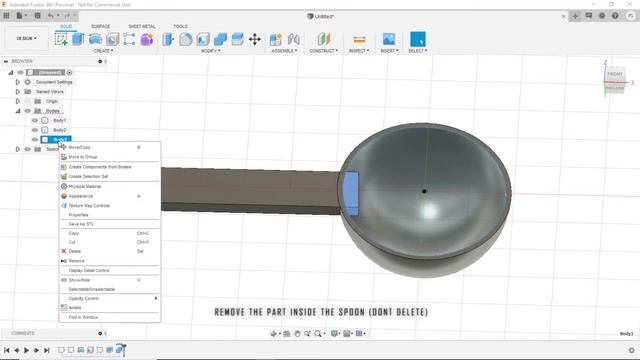Screen dimensions: 640x360
Task: Click the Move/Copy cross-arrows toolbar icon
Action: [255, 39]
